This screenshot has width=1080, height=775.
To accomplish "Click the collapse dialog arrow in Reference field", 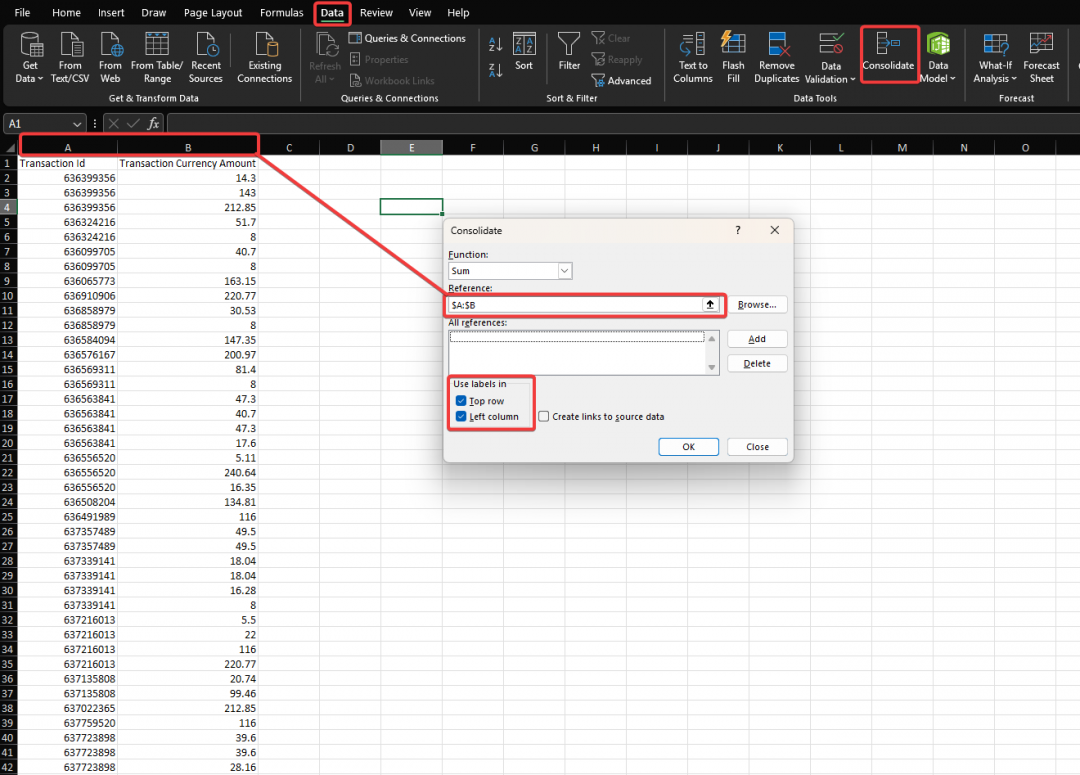I will pyautogui.click(x=710, y=304).
